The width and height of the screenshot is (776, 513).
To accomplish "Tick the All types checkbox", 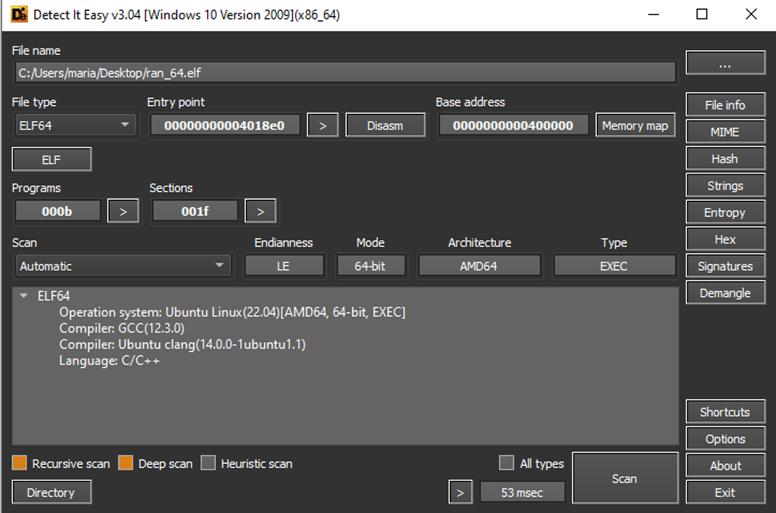I will [507, 463].
